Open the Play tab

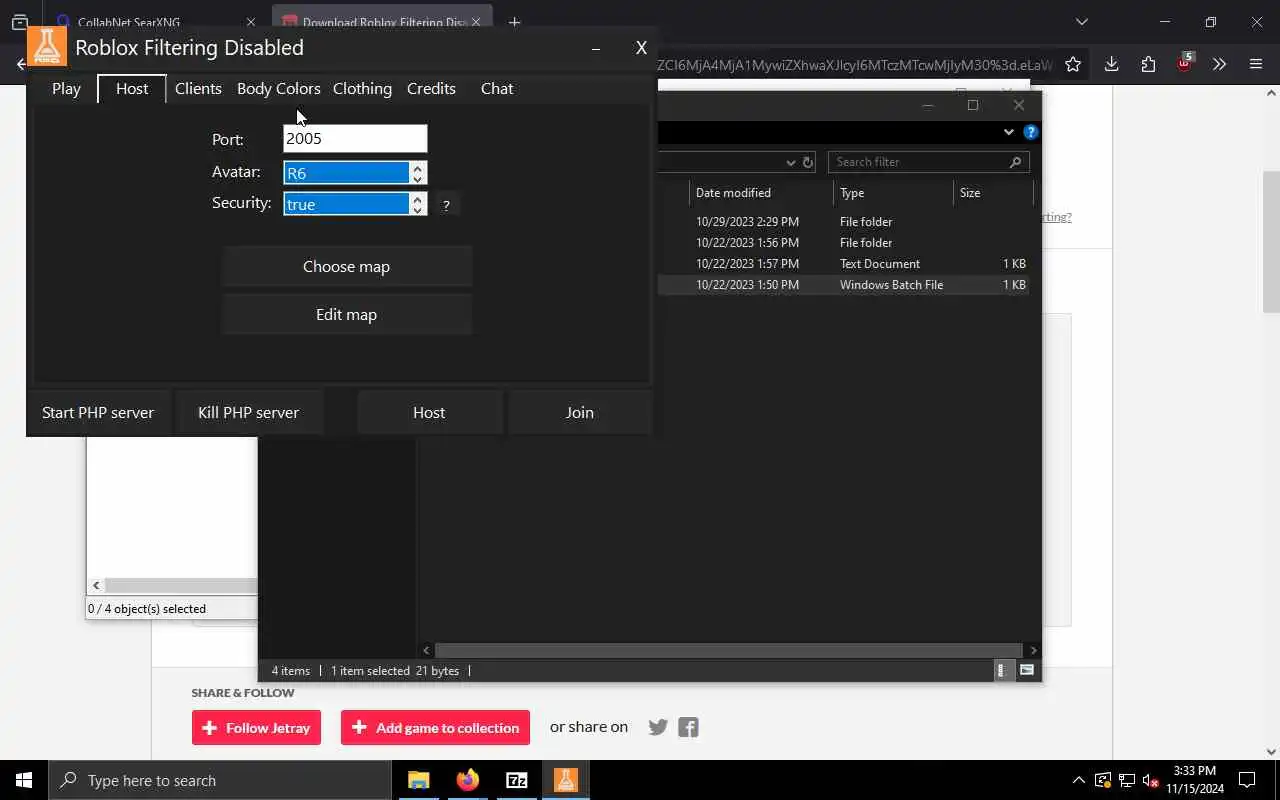click(66, 89)
